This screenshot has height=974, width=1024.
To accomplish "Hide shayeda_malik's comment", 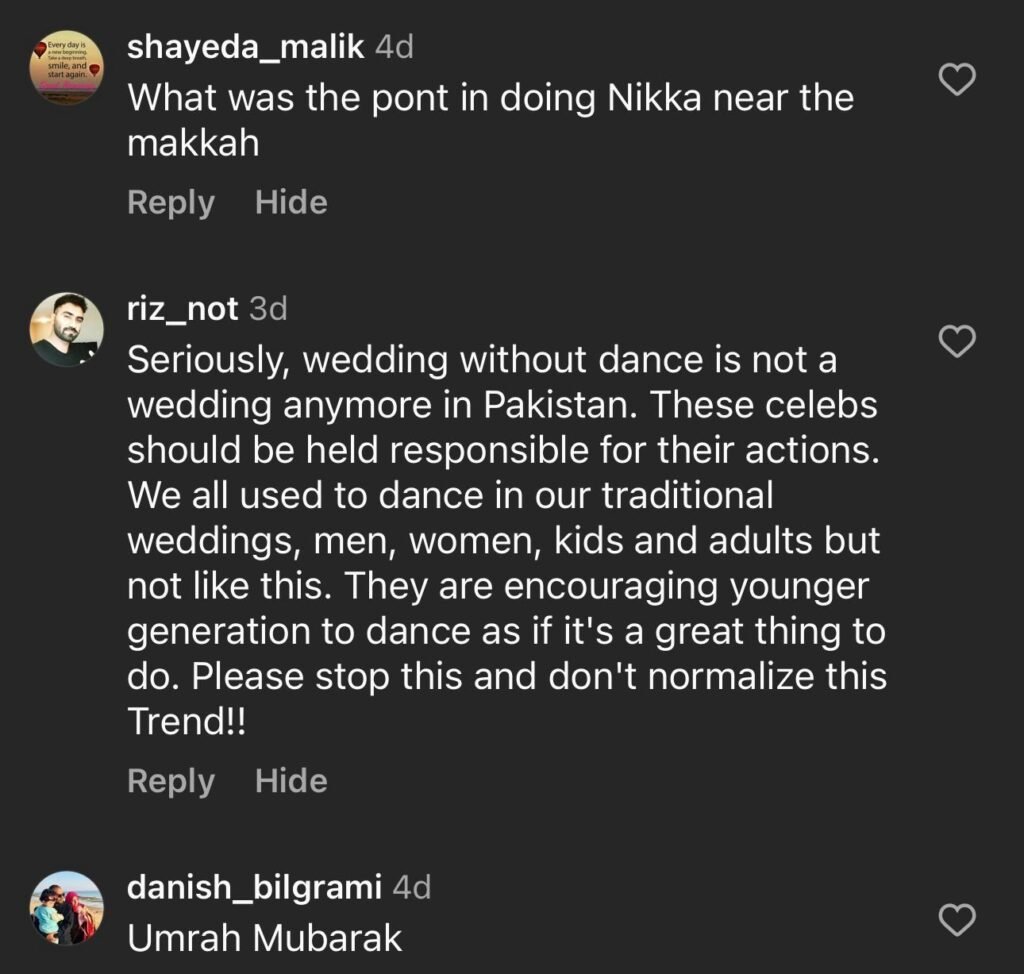I will (291, 203).
